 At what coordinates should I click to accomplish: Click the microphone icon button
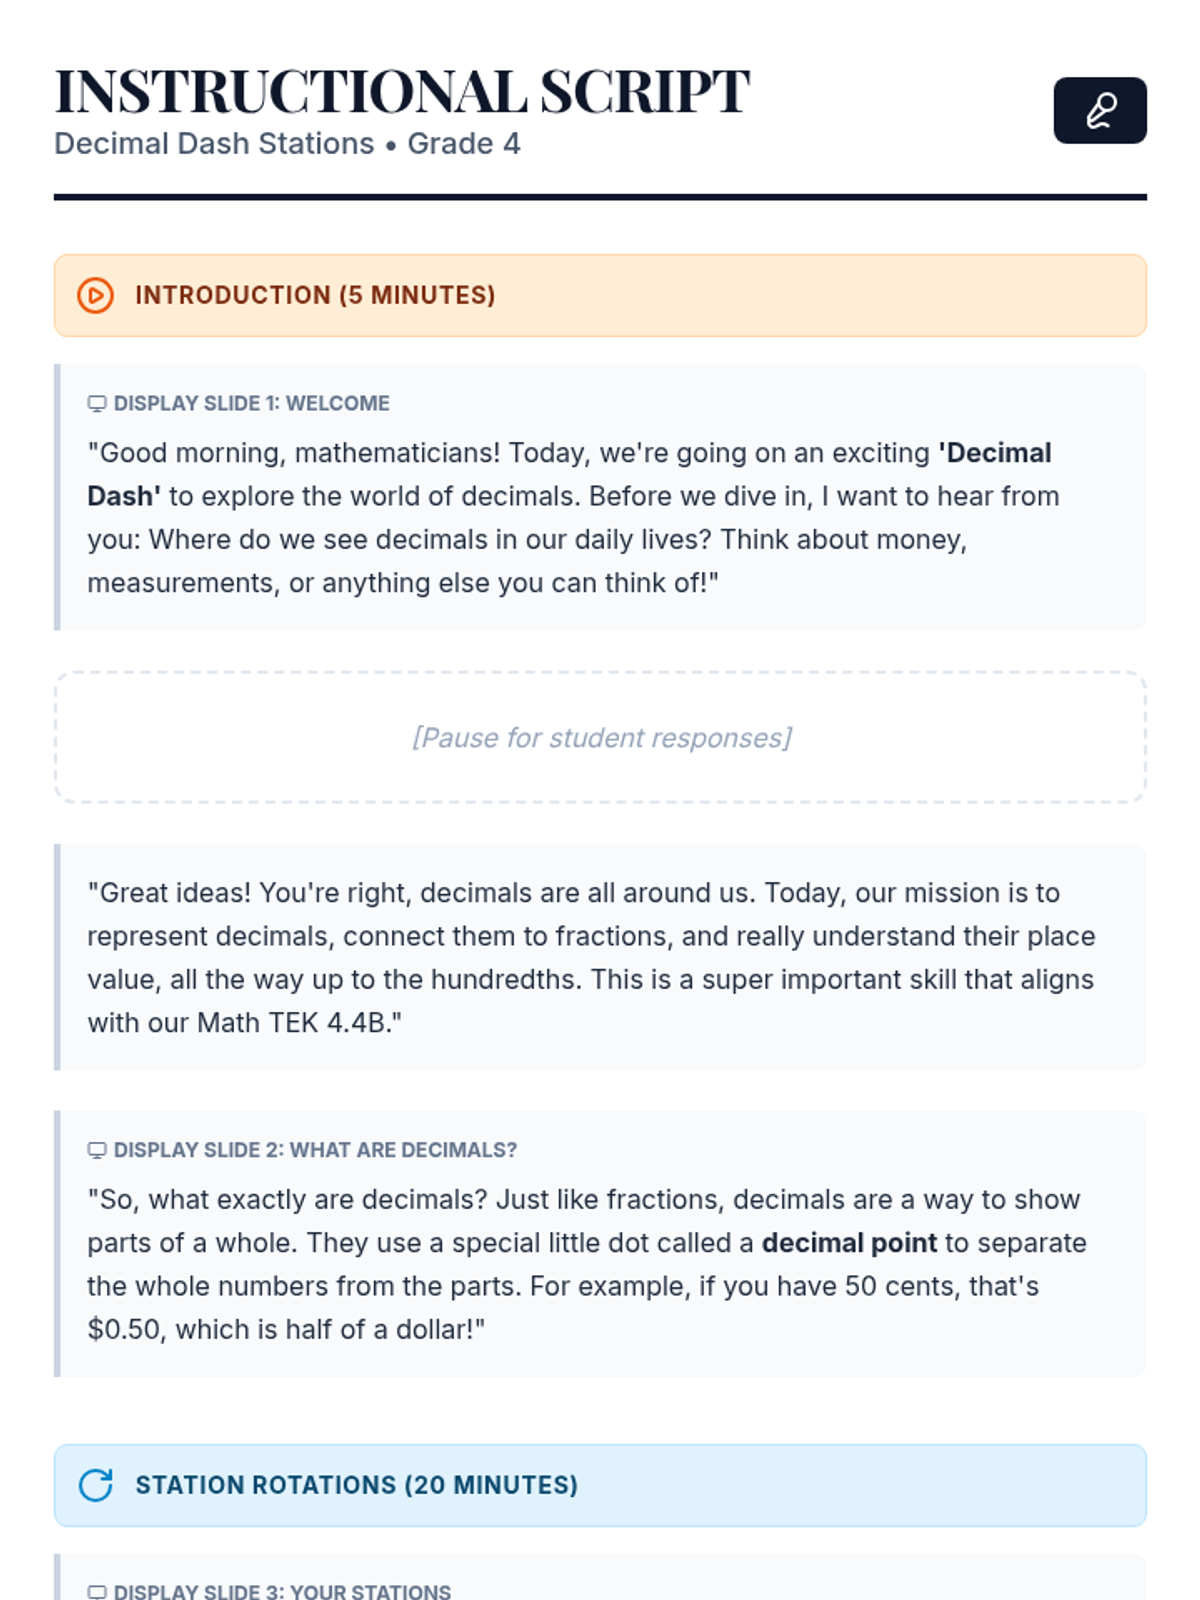pyautogui.click(x=1099, y=110)
